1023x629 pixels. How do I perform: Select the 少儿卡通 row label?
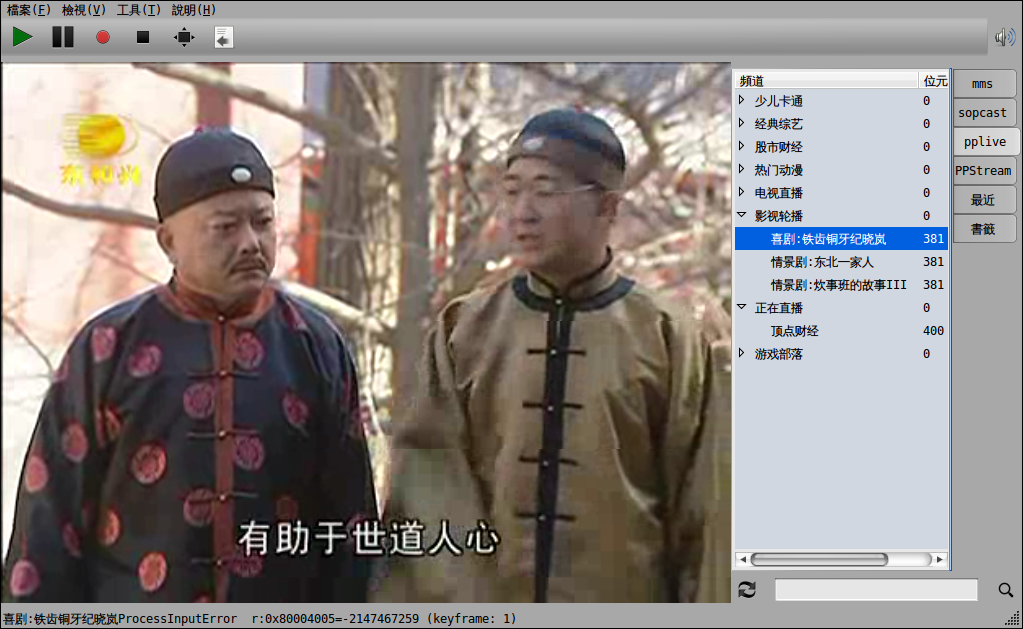(778, 101)
